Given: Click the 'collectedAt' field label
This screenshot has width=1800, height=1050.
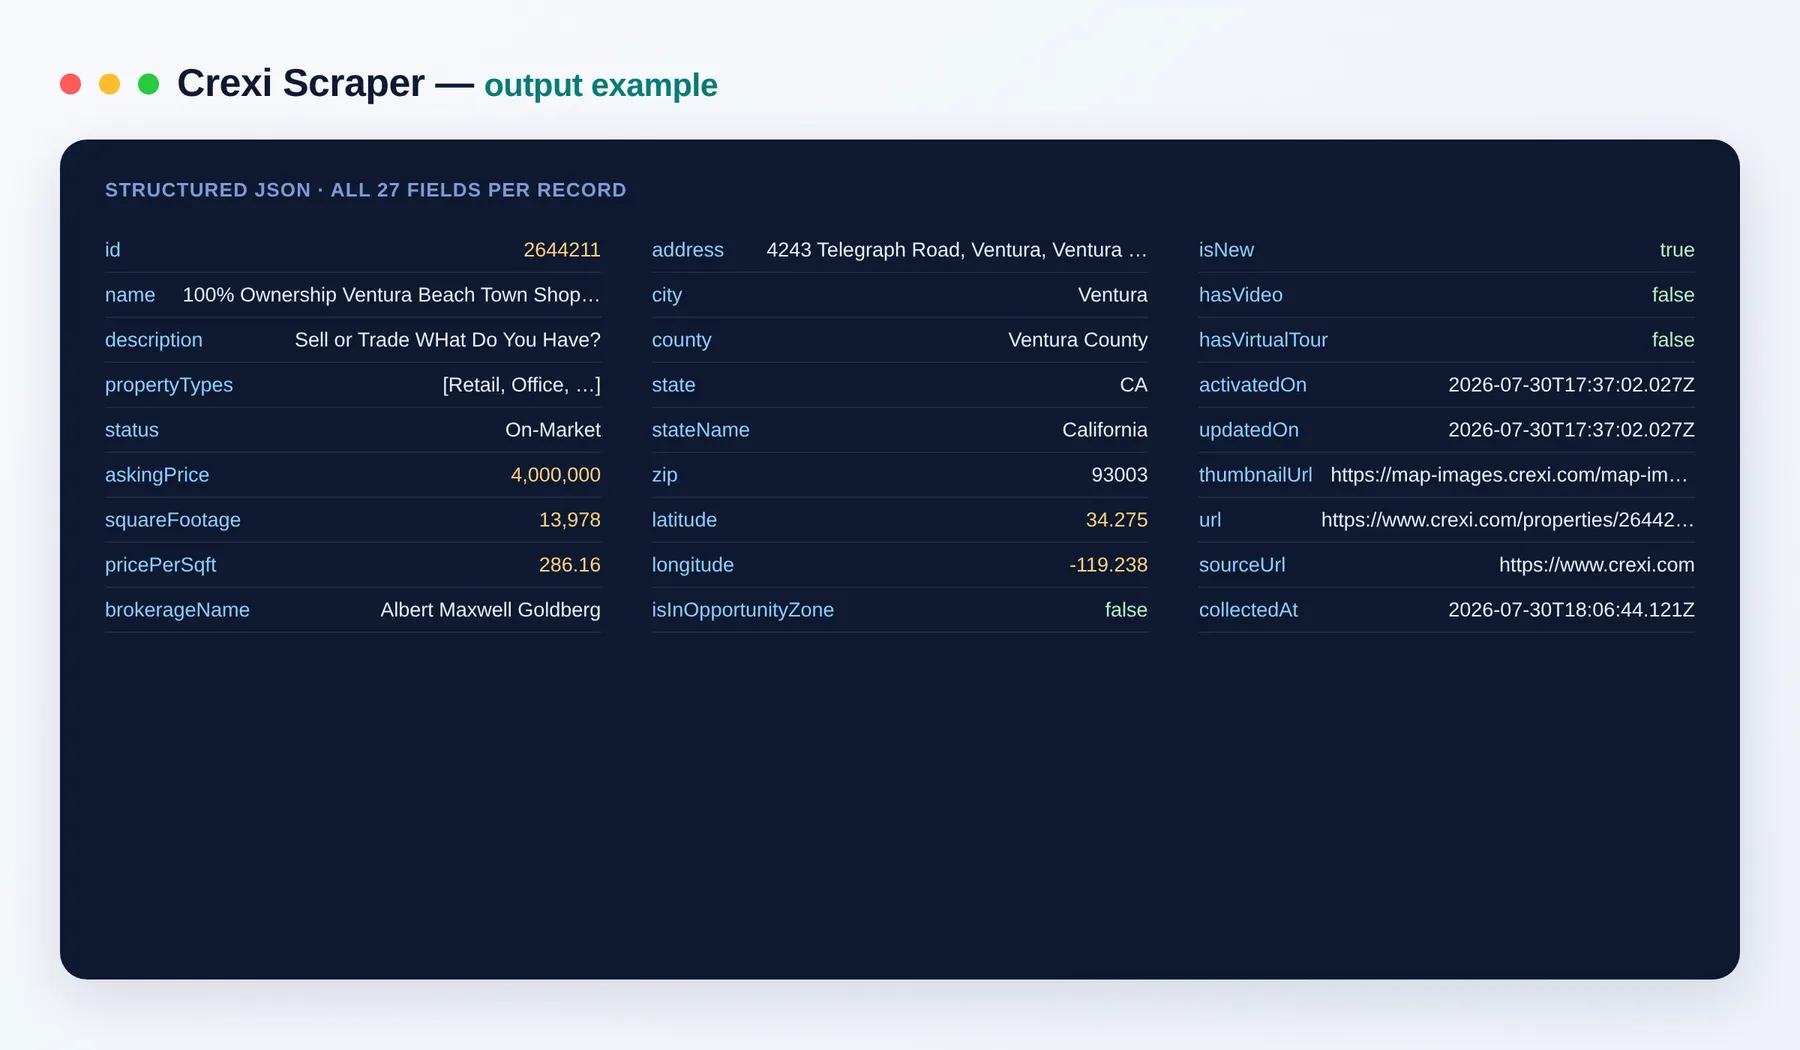Looking at the screenshot, I should coord(1248,610).
